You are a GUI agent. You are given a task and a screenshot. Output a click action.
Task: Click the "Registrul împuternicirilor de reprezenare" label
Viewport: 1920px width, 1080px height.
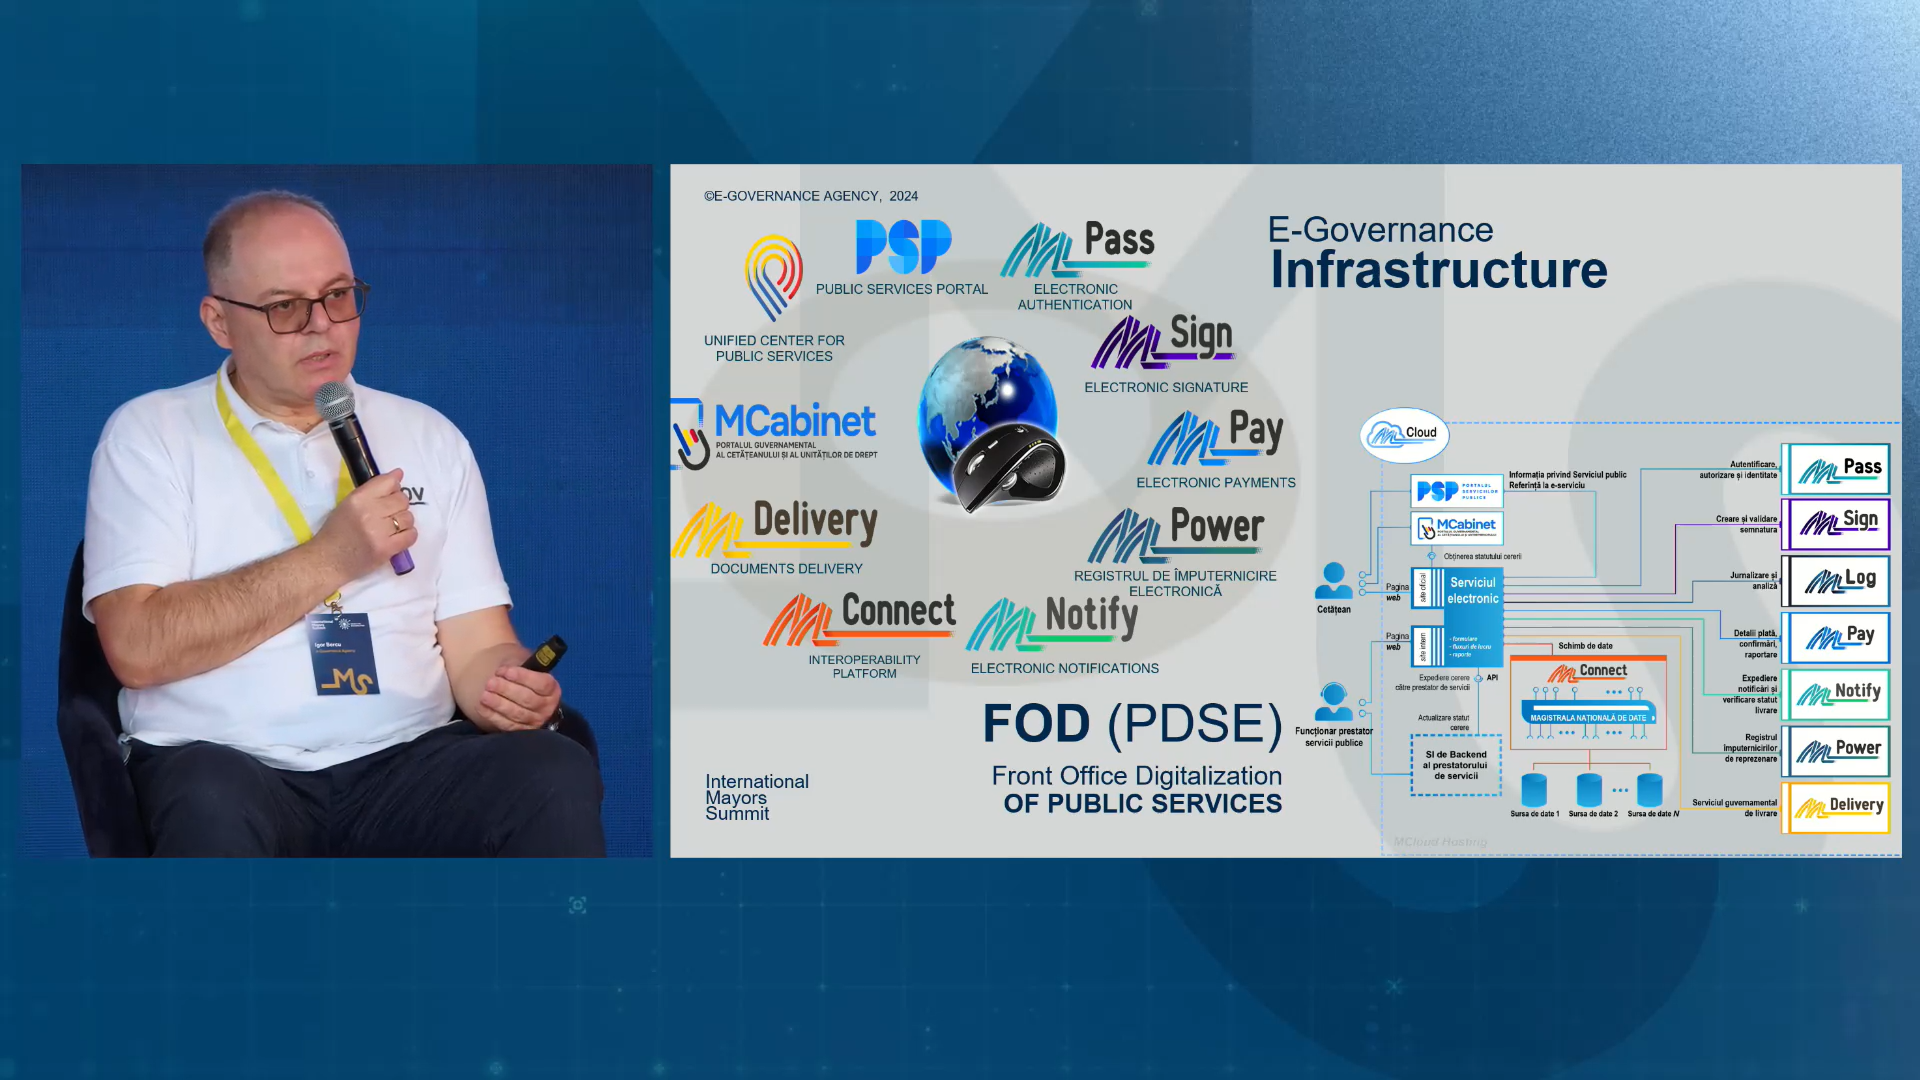tap(1750, 748)
